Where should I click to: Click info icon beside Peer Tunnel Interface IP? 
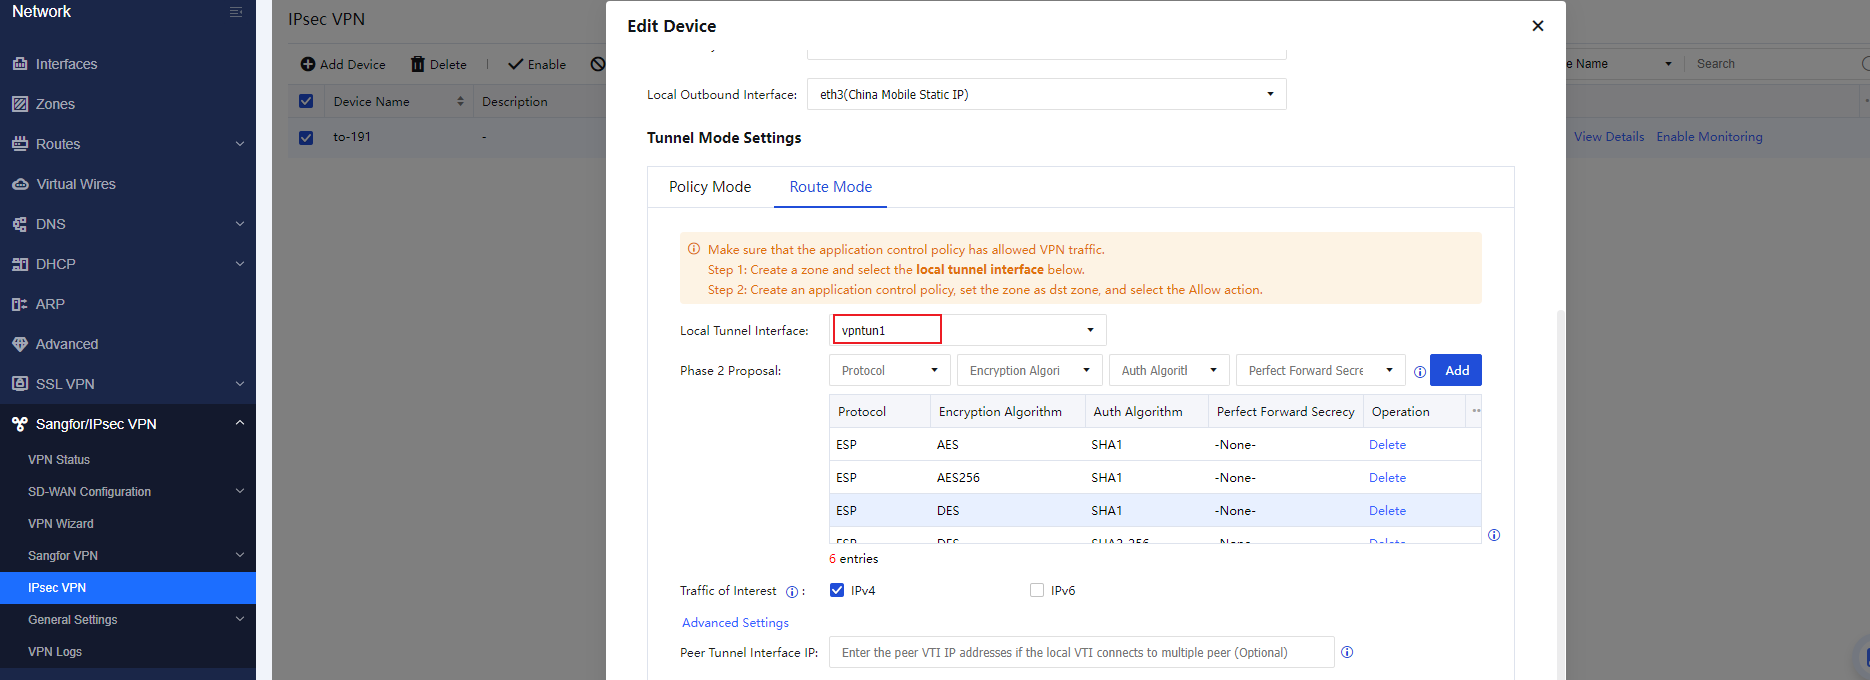1347,652
